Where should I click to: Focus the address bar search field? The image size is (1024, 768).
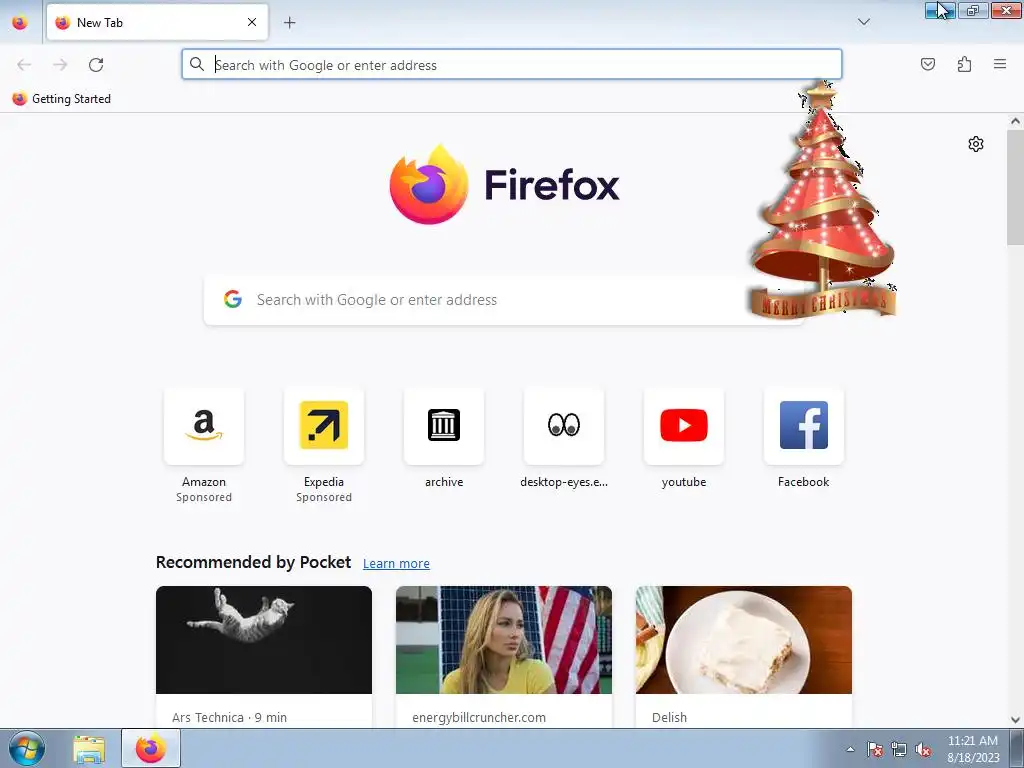point(511,65)
